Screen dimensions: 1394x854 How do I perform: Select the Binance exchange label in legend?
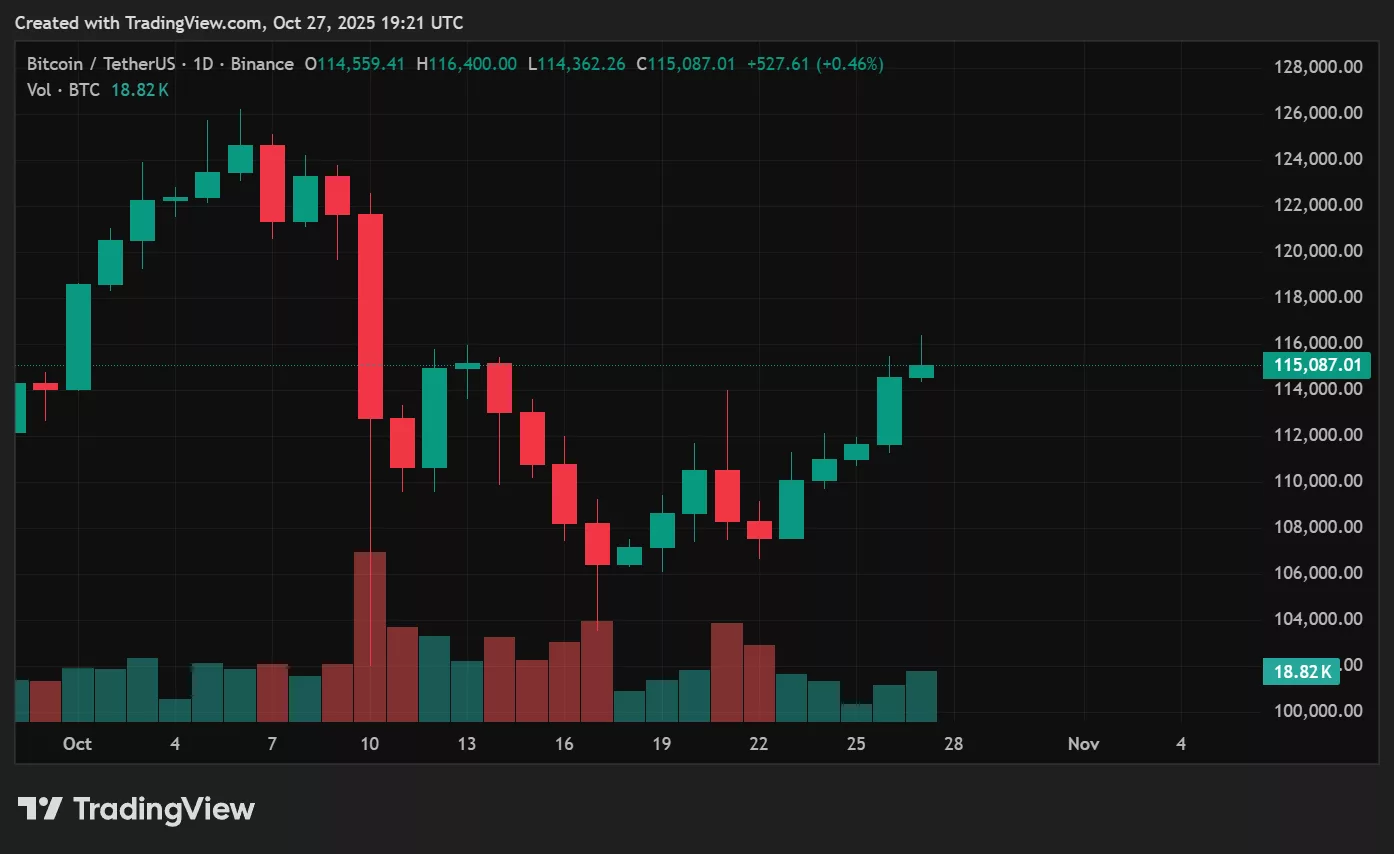tap(262, 63)
